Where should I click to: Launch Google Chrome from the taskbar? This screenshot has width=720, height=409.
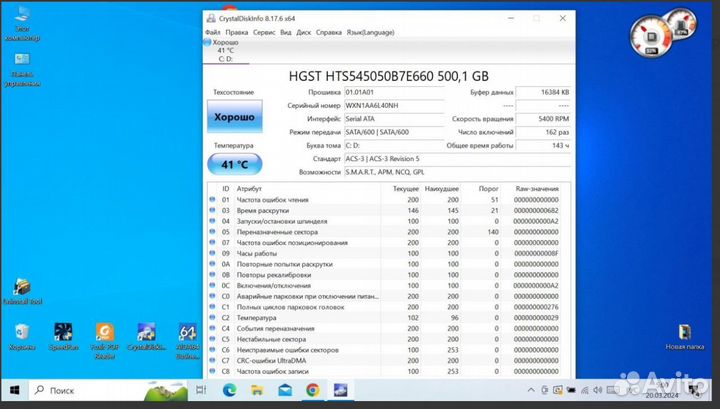(313, 390)
